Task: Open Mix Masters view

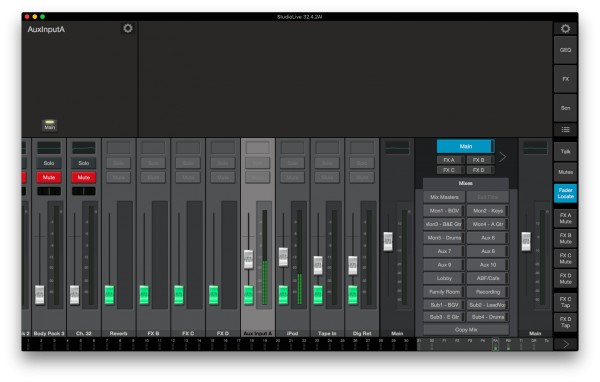Action: point(444,197)
